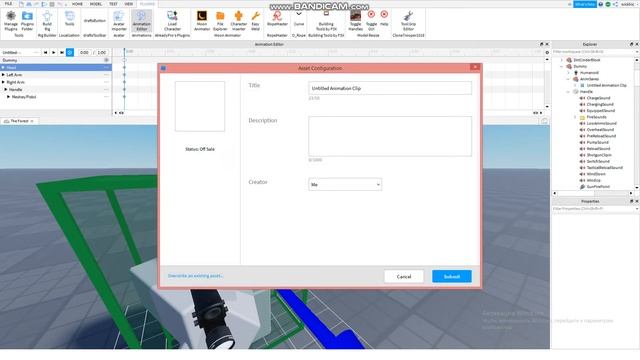Click the Load Character plugin
Viewport: 640px width, 360px height.
click(172, 21)
